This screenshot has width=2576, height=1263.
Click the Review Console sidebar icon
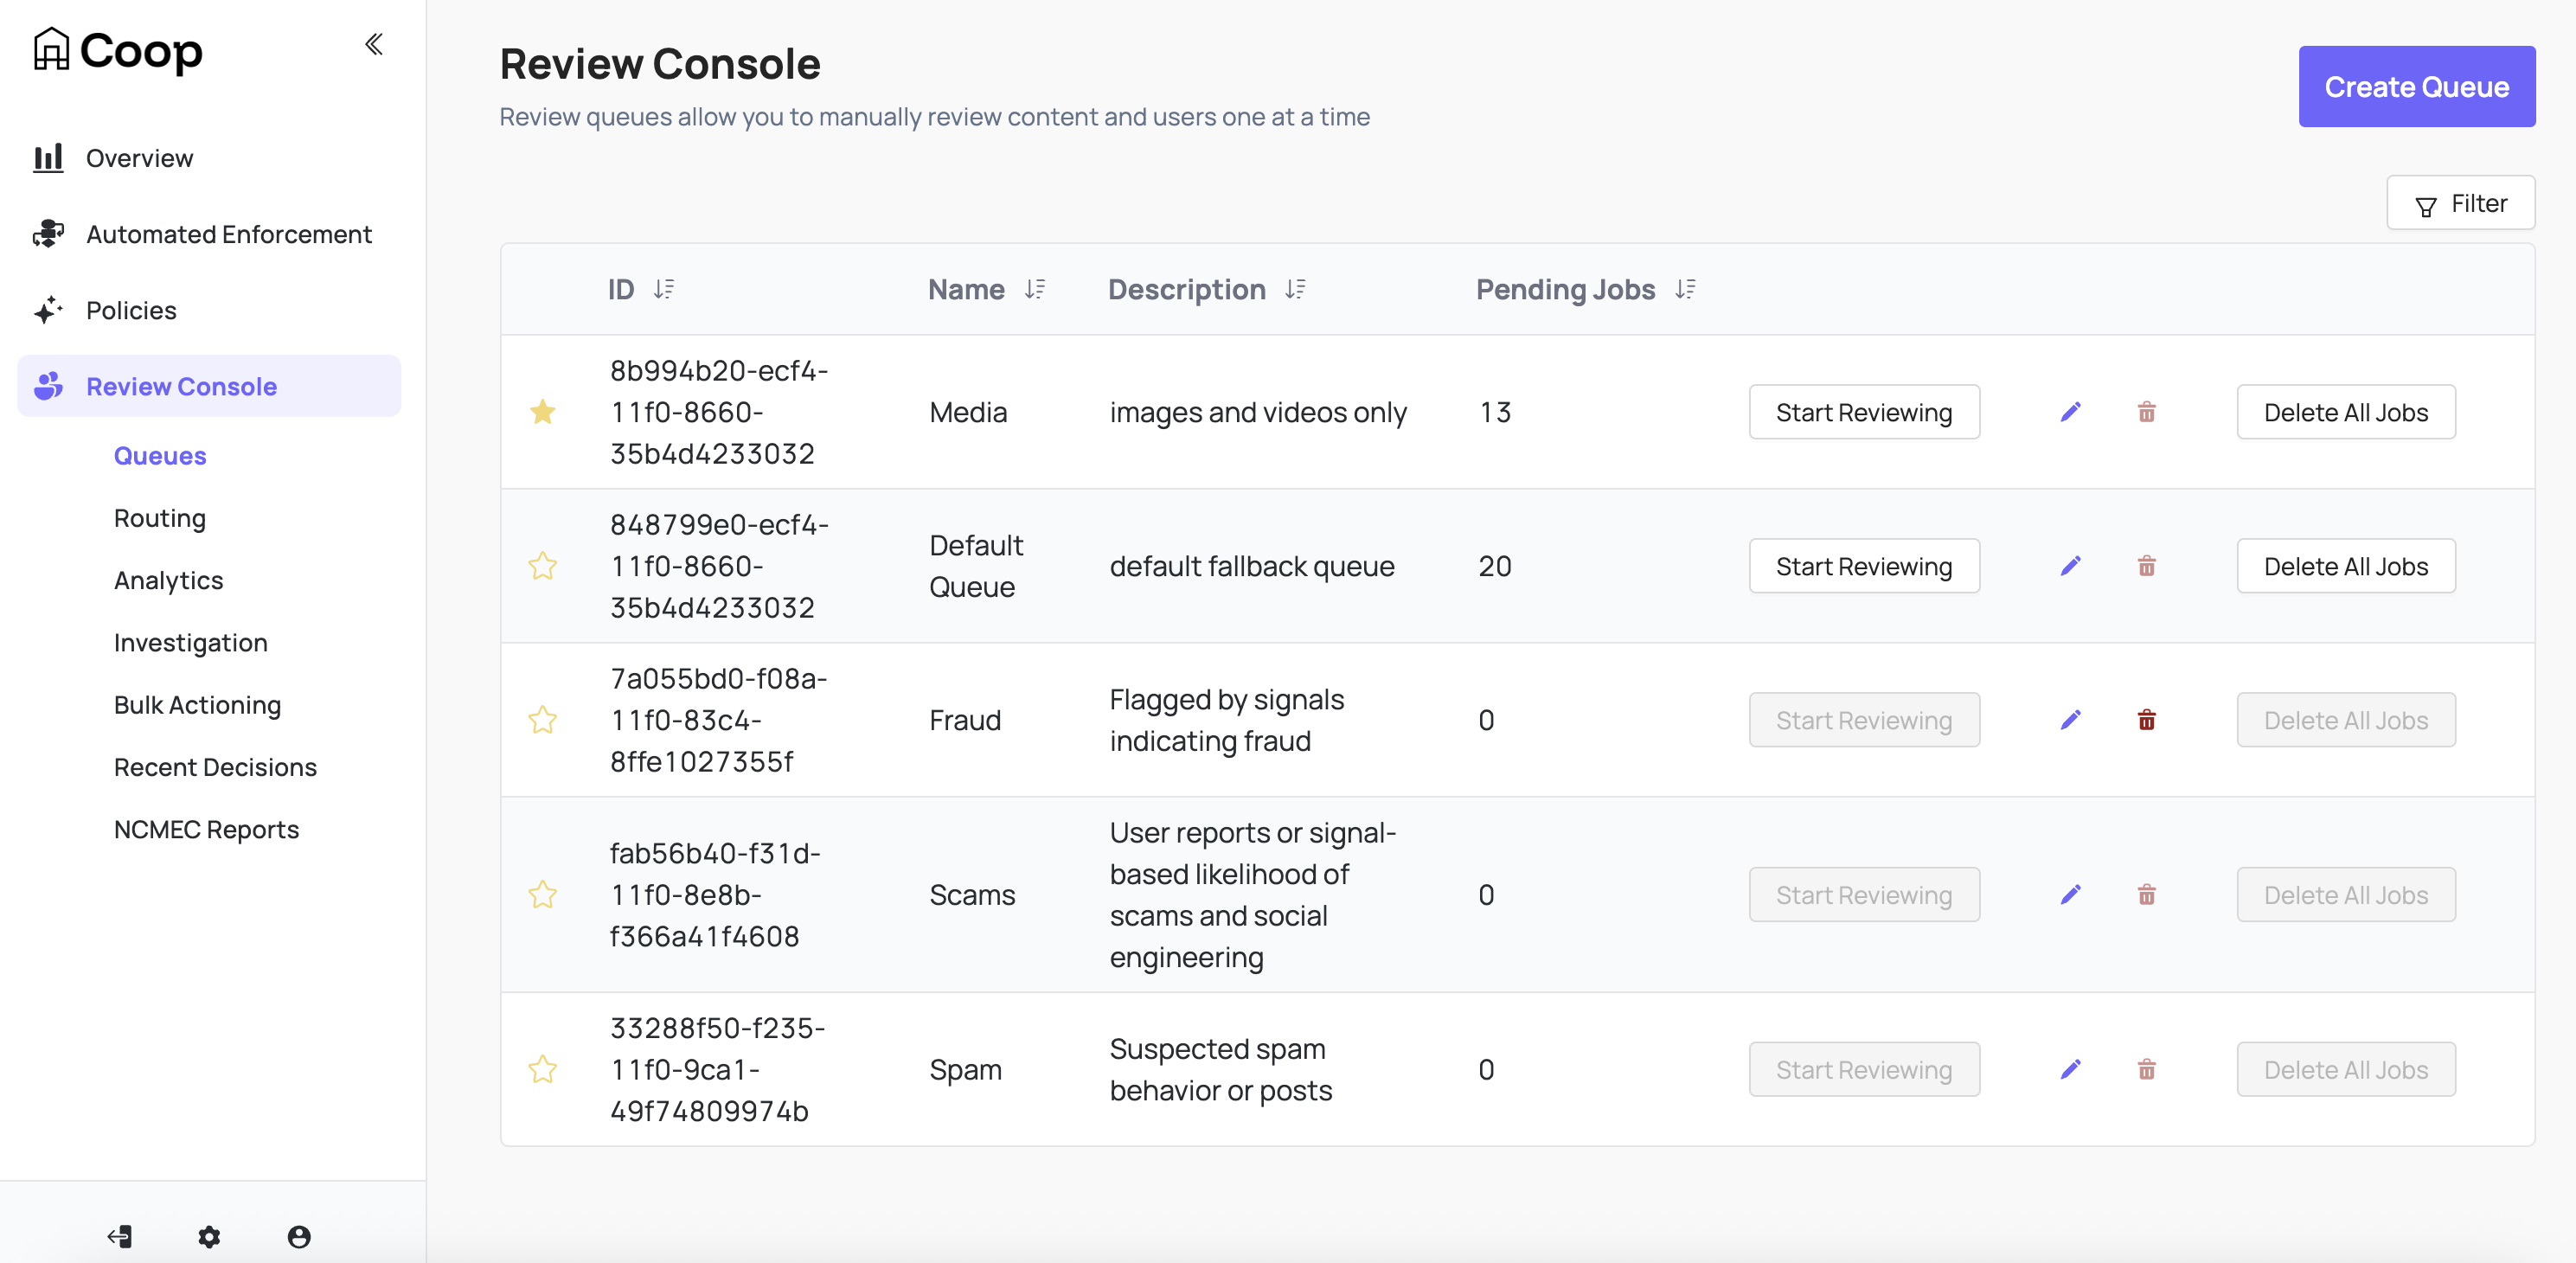[48, 386]
